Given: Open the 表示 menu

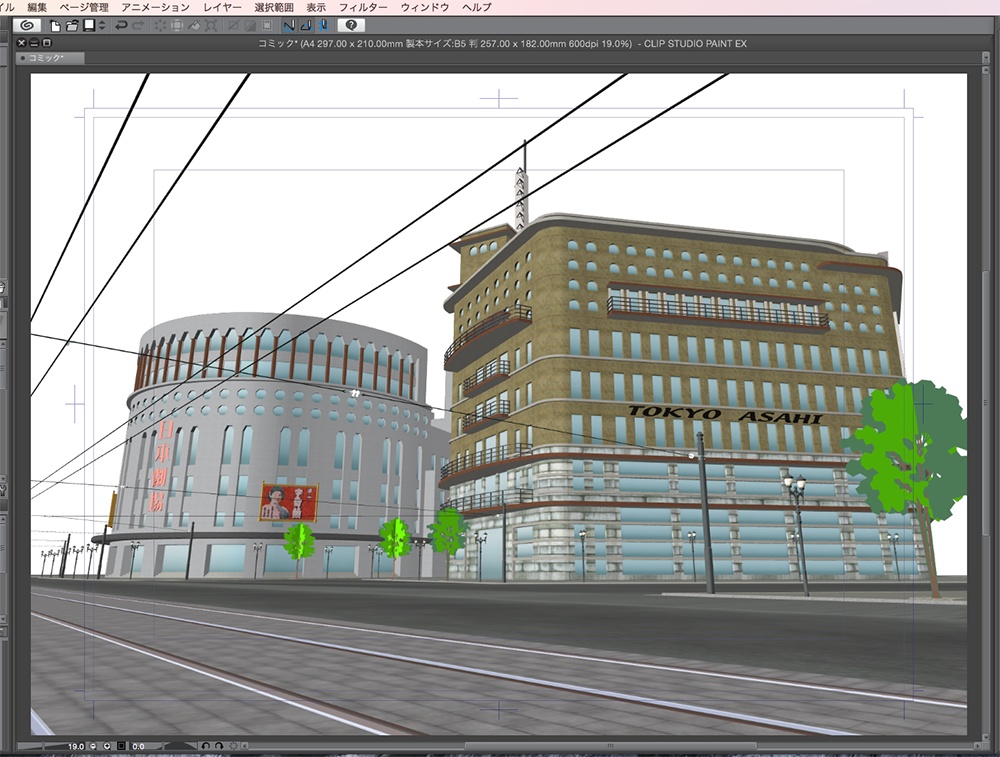Looking at the screenshot, I should [316, 7].
